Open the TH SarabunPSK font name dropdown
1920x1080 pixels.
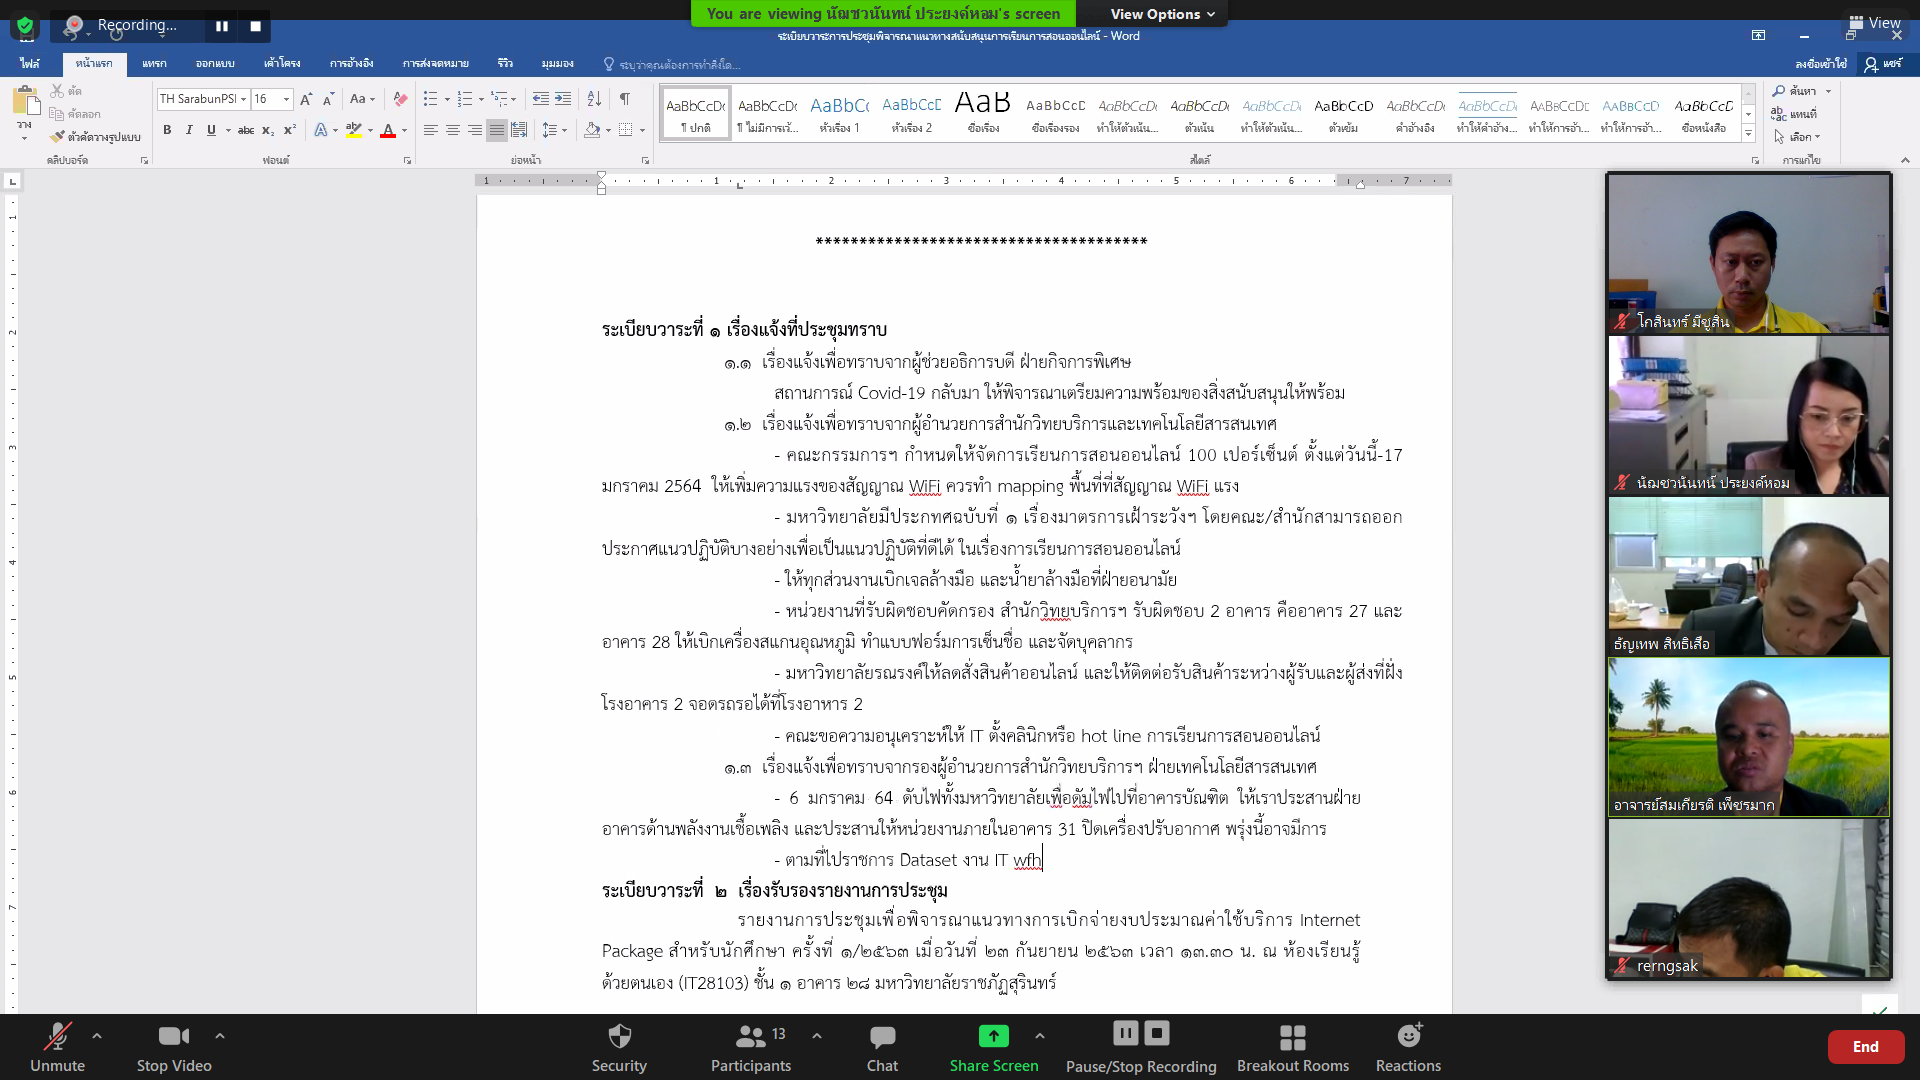pyautogui.click(x=243, y=99)
